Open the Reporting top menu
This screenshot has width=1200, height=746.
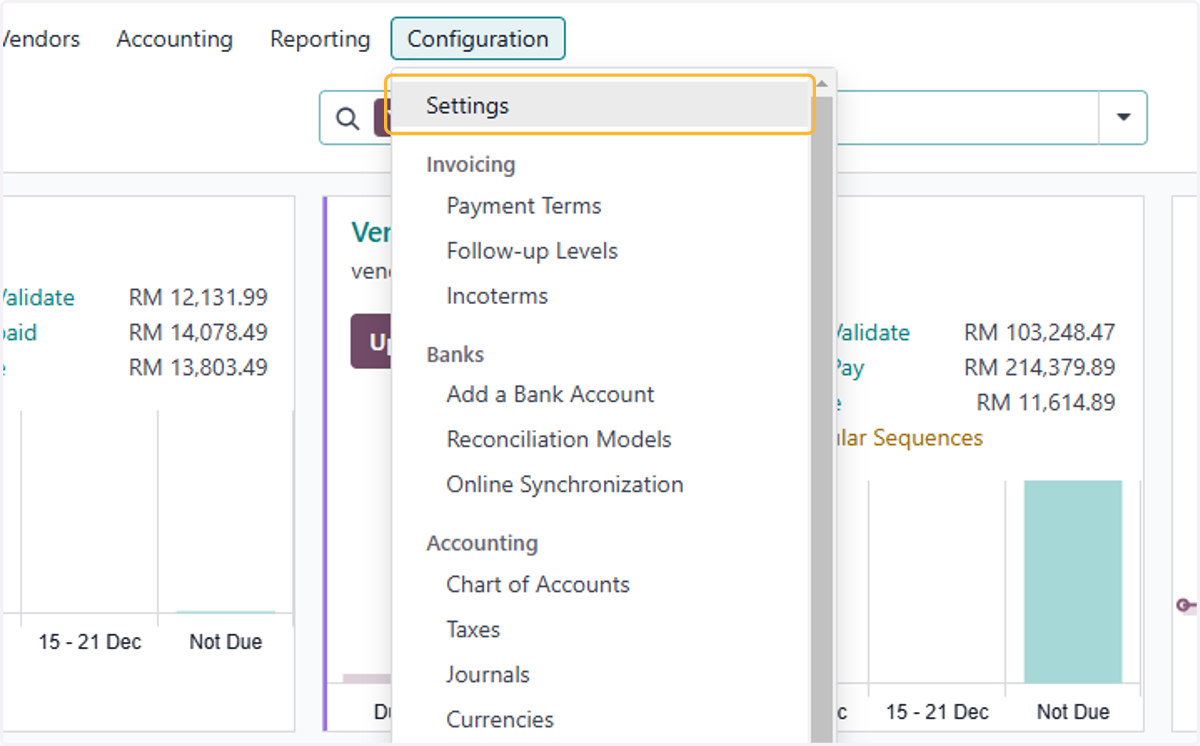pyautogui.click(x=320, y=39)
